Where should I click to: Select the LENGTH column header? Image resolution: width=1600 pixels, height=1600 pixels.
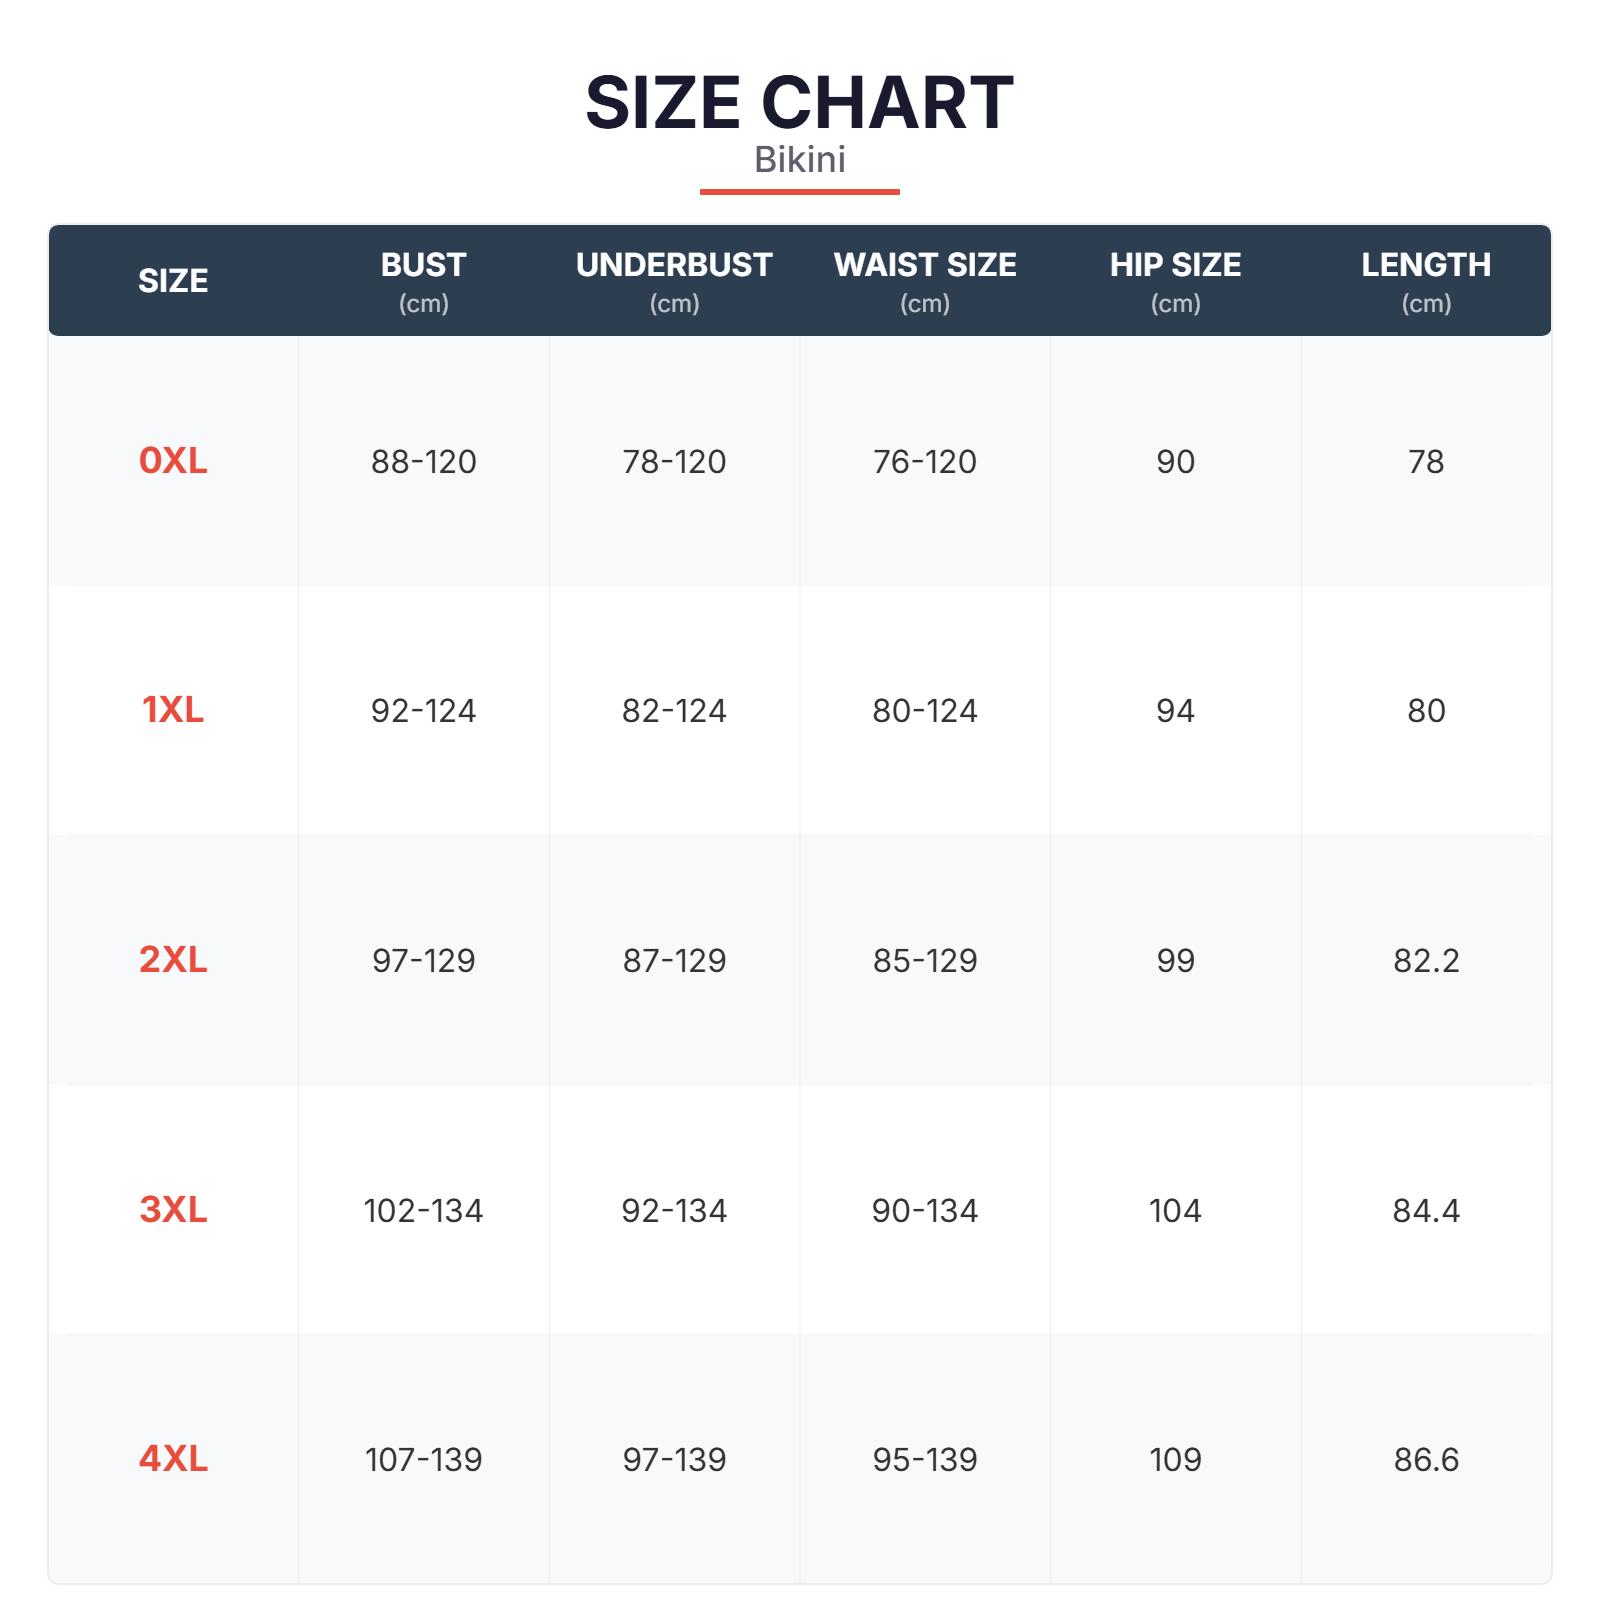1426,280
